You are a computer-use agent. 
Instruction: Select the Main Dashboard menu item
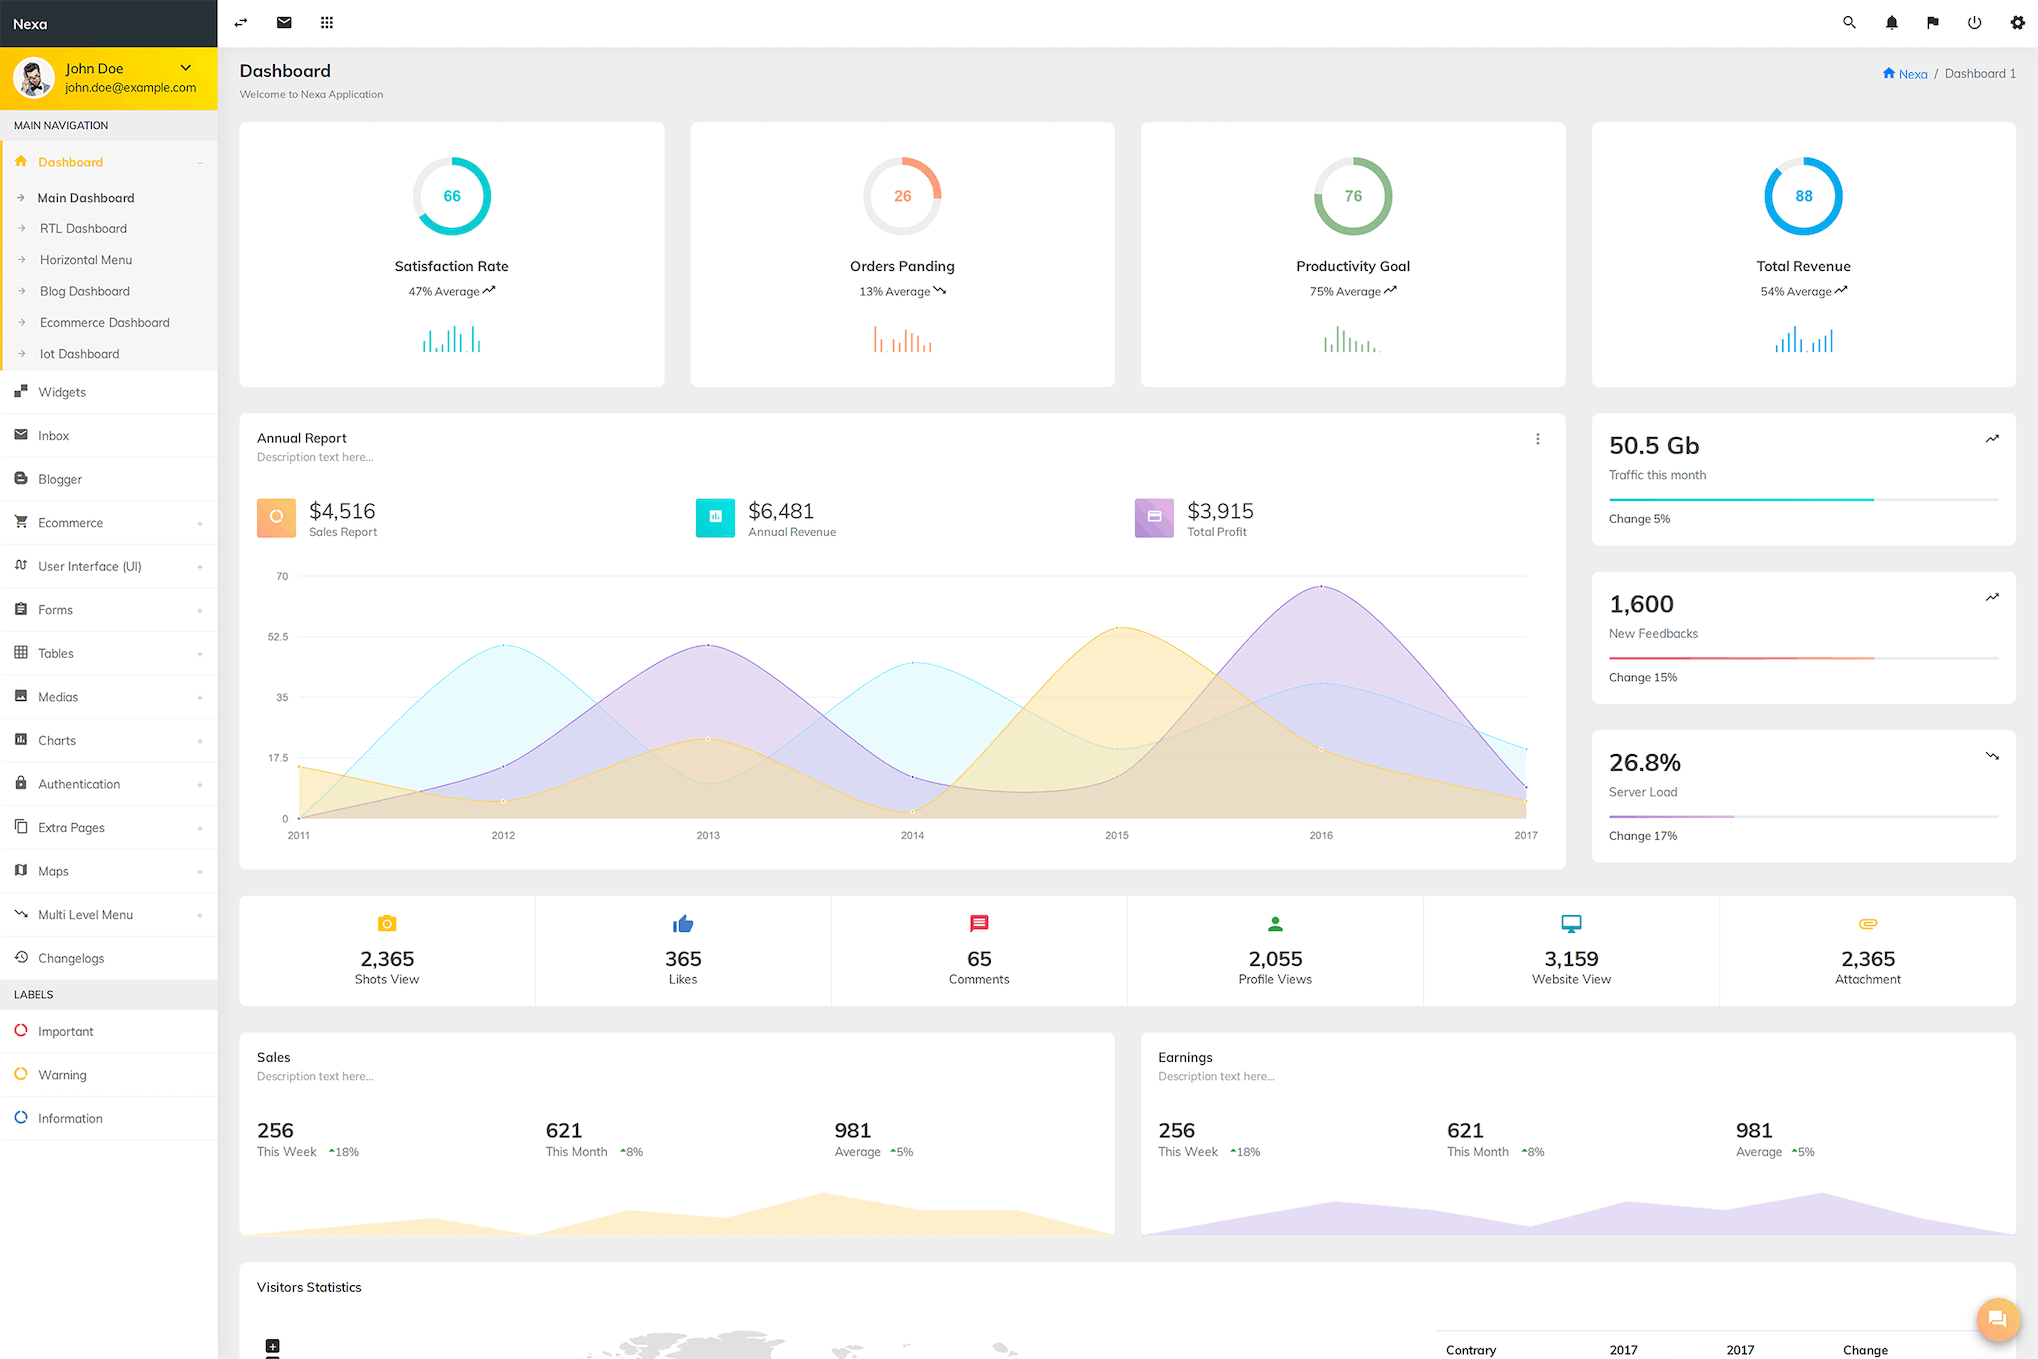coord(86,197)
